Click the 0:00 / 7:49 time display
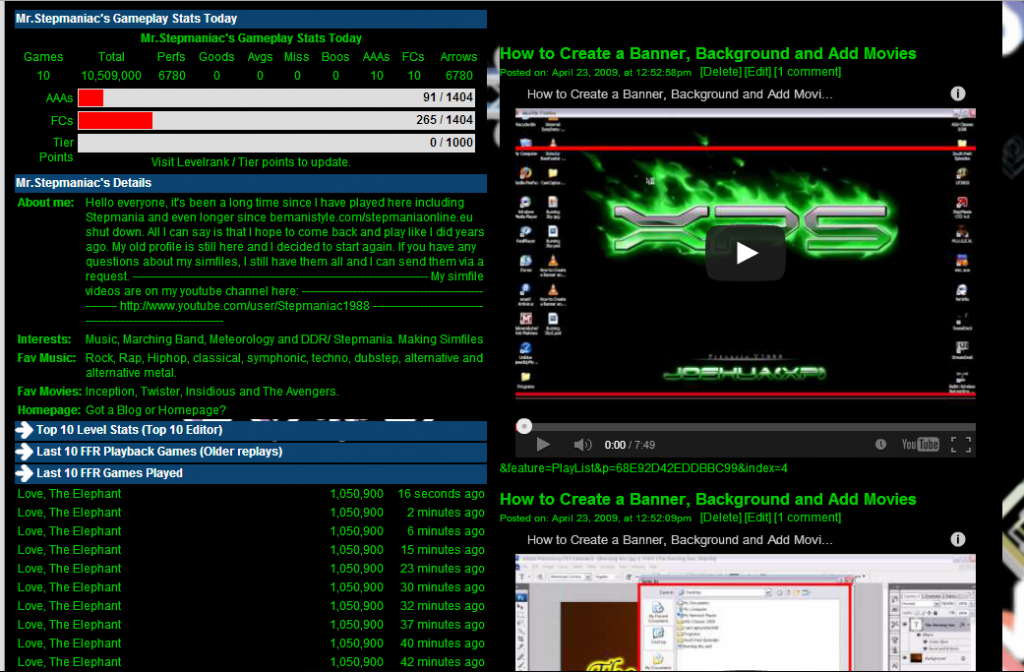Screen dimensions: 1024x672 click(x=630, y=445)
